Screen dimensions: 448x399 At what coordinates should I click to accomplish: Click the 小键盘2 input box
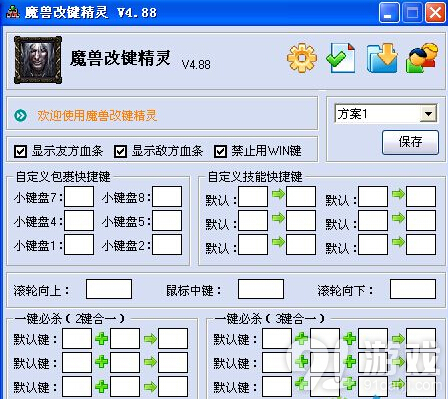point(167,245)
